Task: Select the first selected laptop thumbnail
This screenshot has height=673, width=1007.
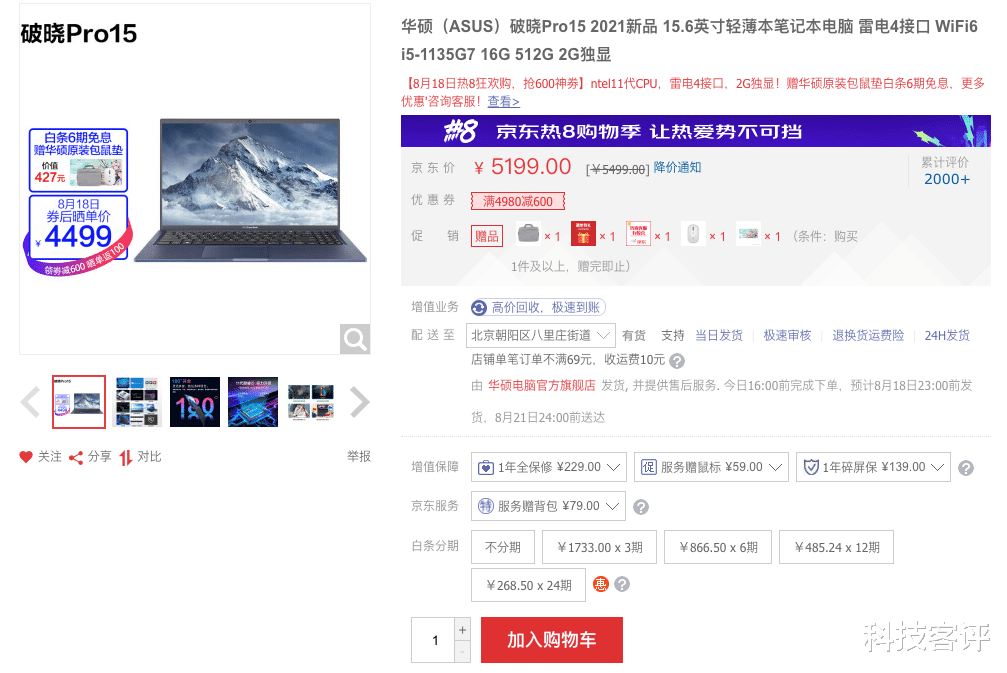Action: 79,402
